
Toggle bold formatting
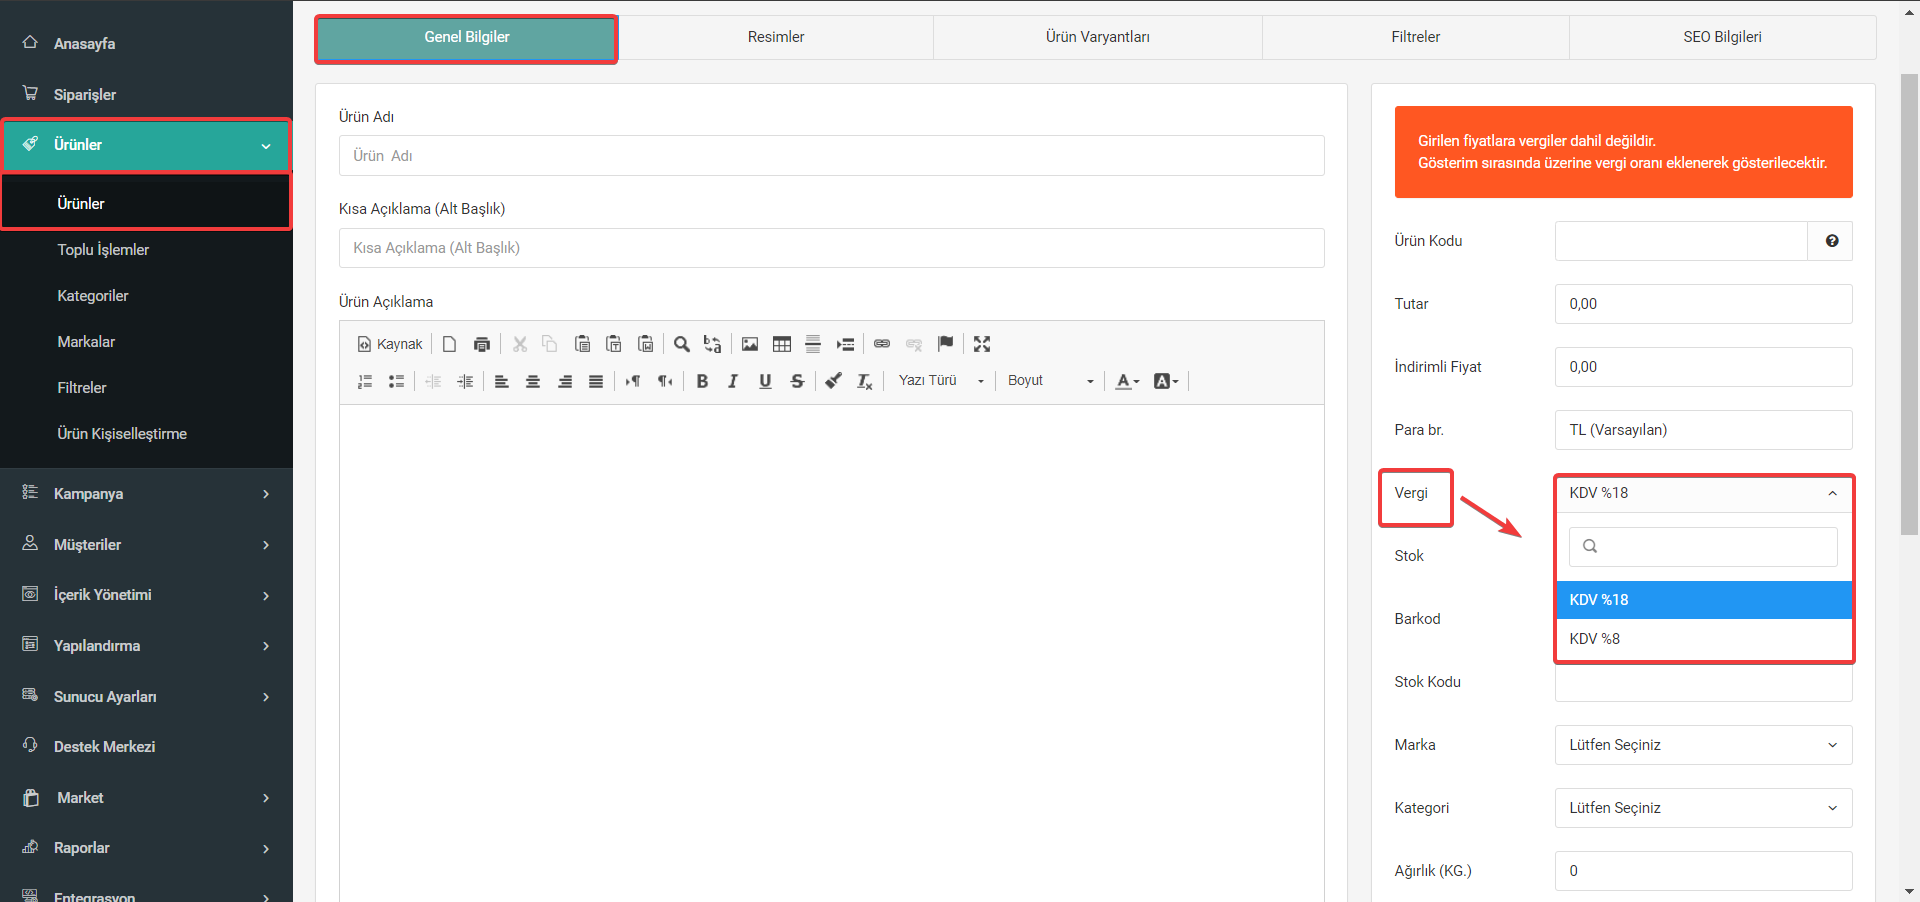[703, 381]
